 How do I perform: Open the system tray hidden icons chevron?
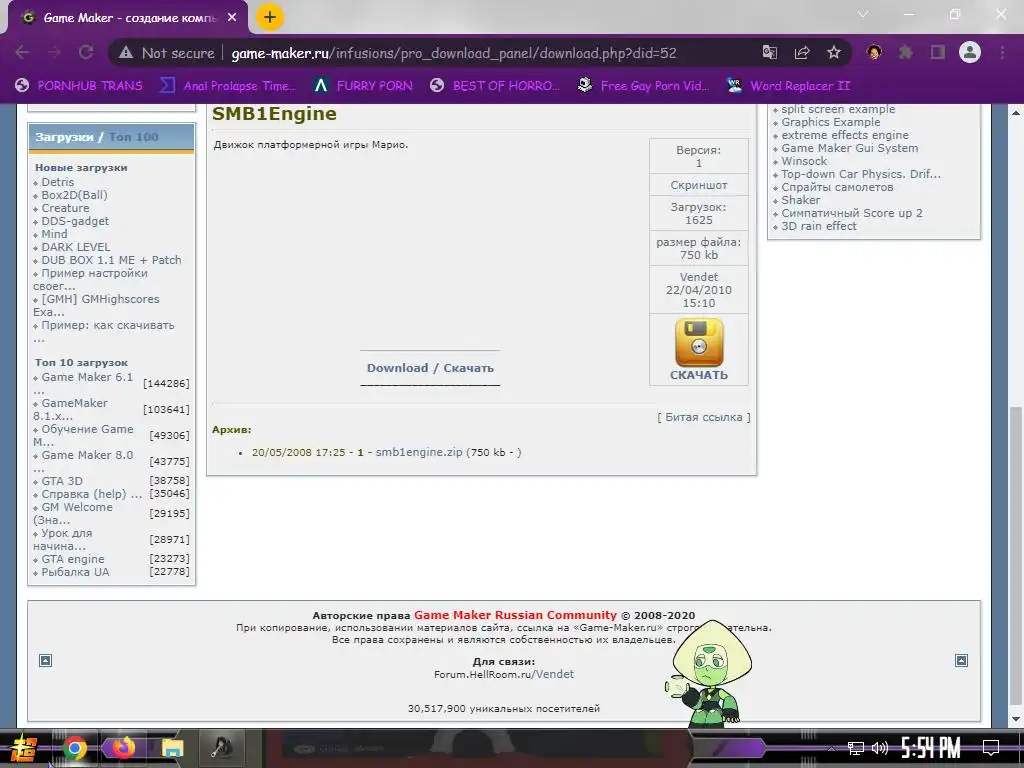[x=831, y=748]
